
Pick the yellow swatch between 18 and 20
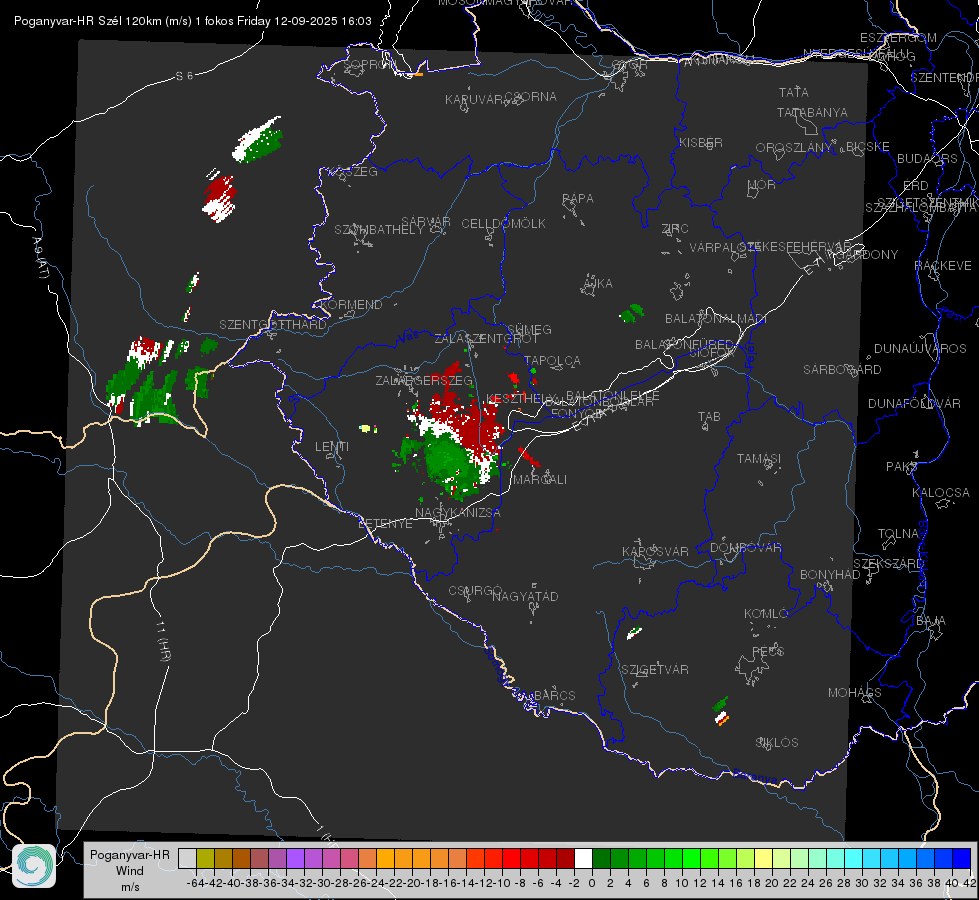point(763,859)
